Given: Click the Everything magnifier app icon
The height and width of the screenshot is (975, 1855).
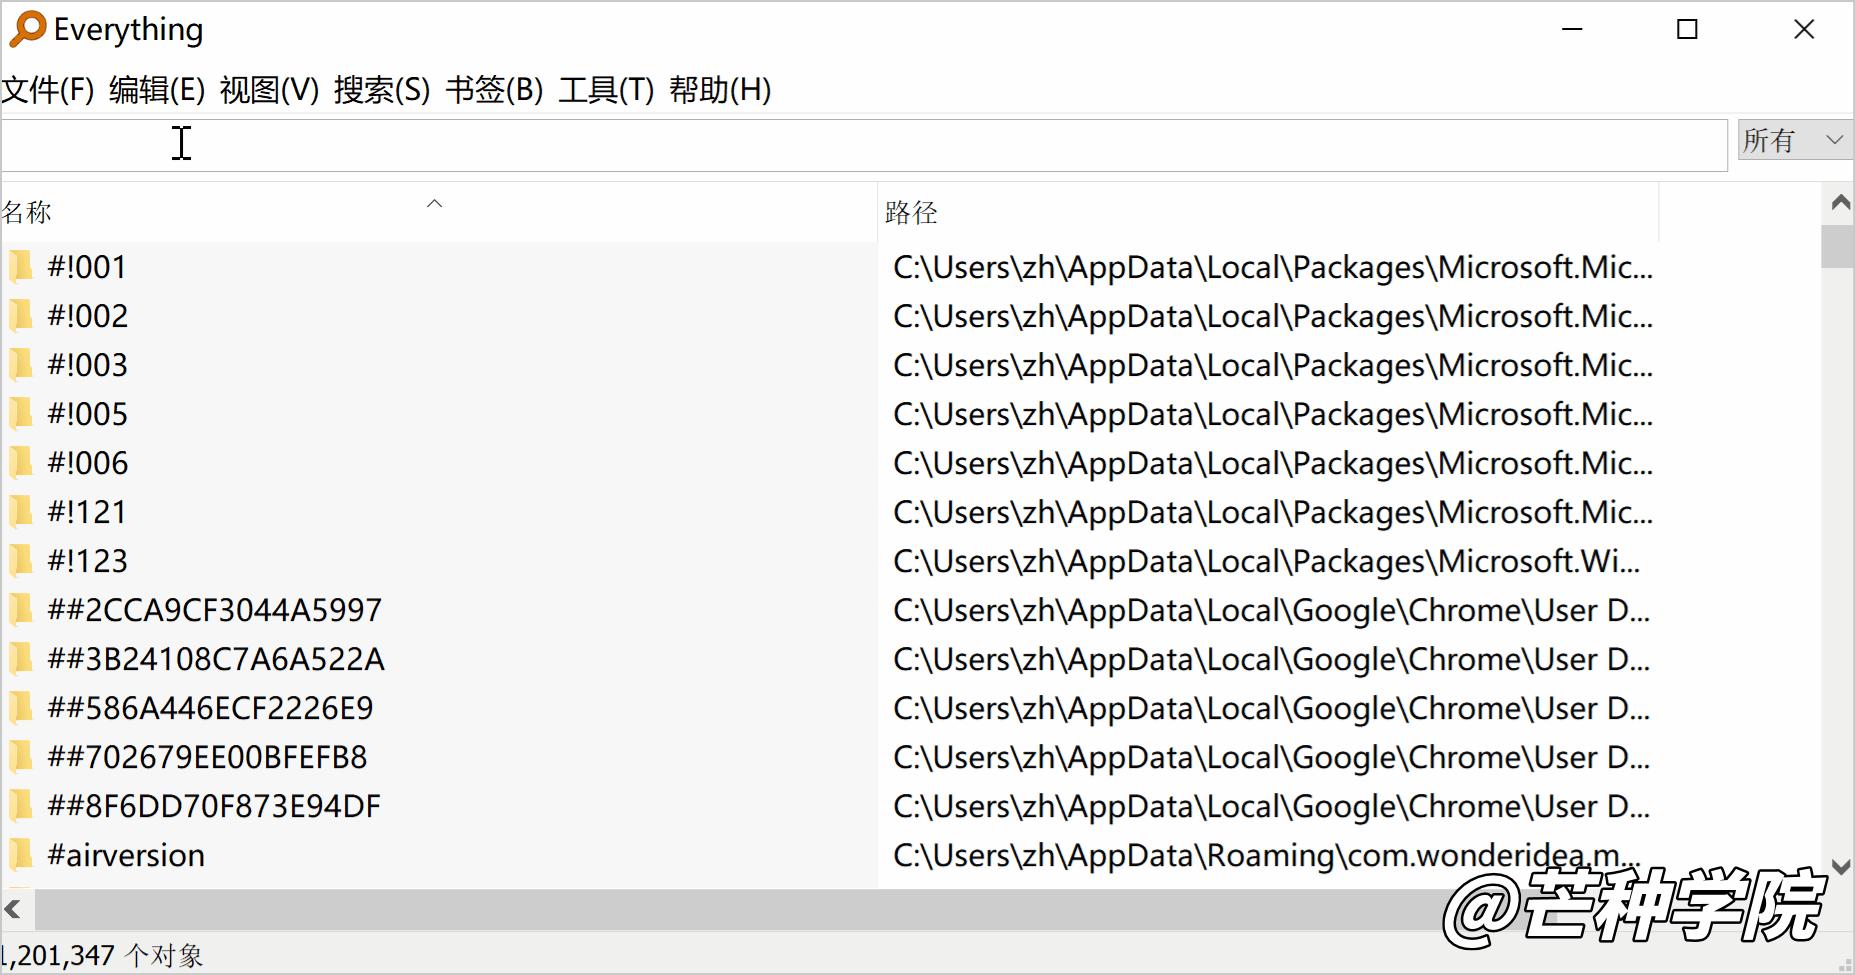Looking at the screenshot, I should (27, 29).
